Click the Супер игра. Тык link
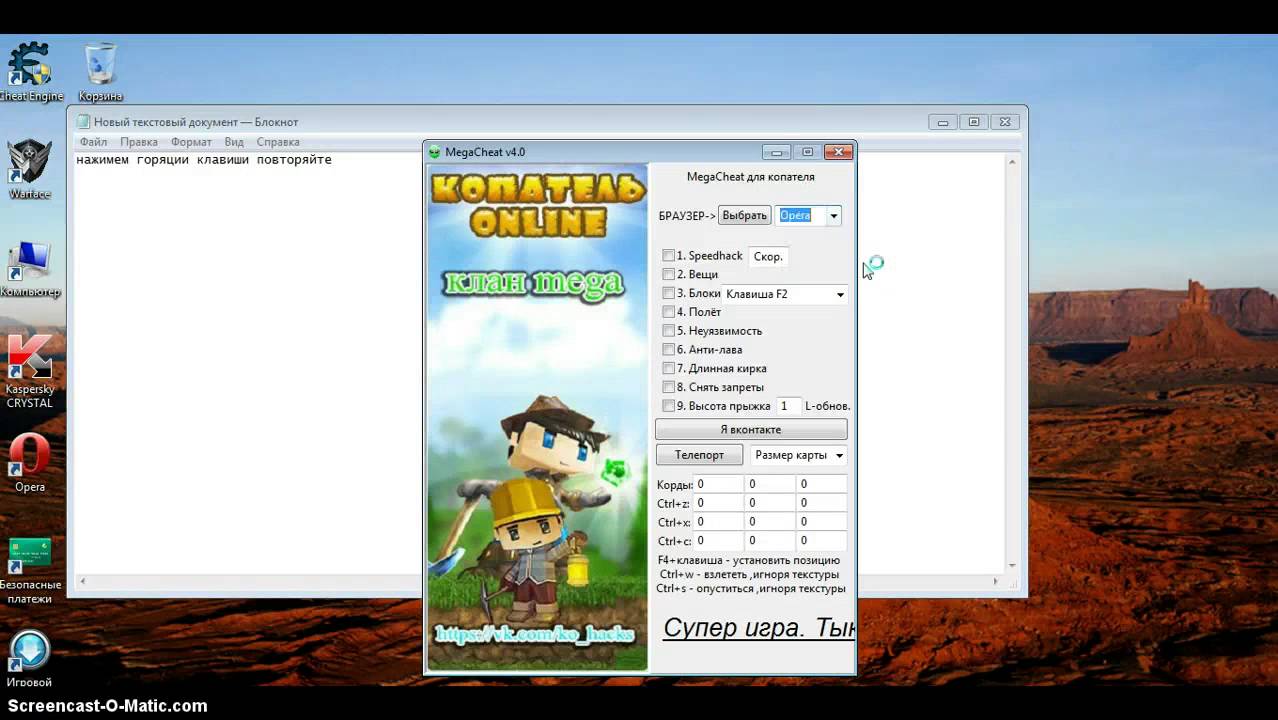This screenshot has width=1278, height=720. click(x=759, y=628)
